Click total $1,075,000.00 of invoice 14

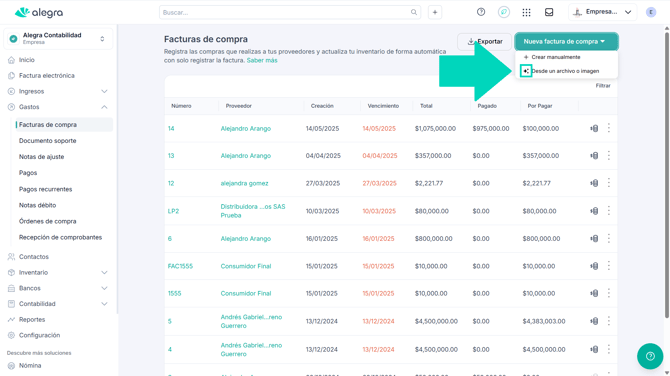pyautogui.click(x=435, y=129)
